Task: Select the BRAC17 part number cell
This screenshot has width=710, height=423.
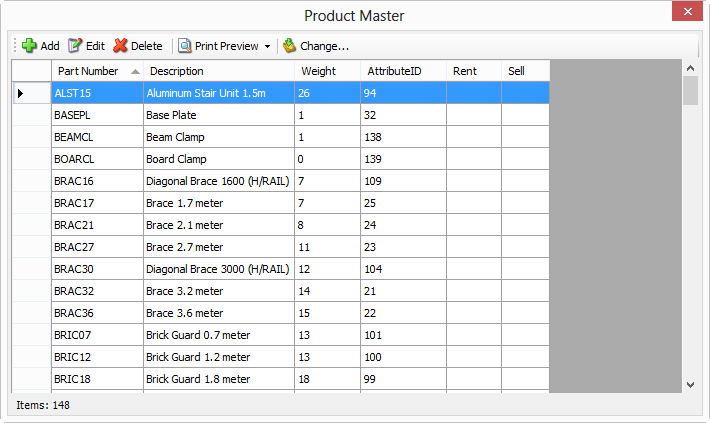Action: 97,203
